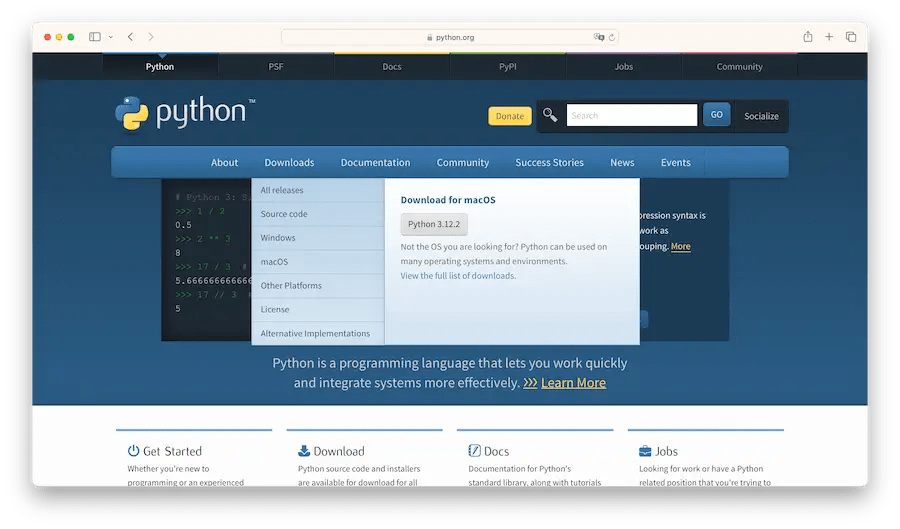Click the Jobs section heading

tap(666, 451)
